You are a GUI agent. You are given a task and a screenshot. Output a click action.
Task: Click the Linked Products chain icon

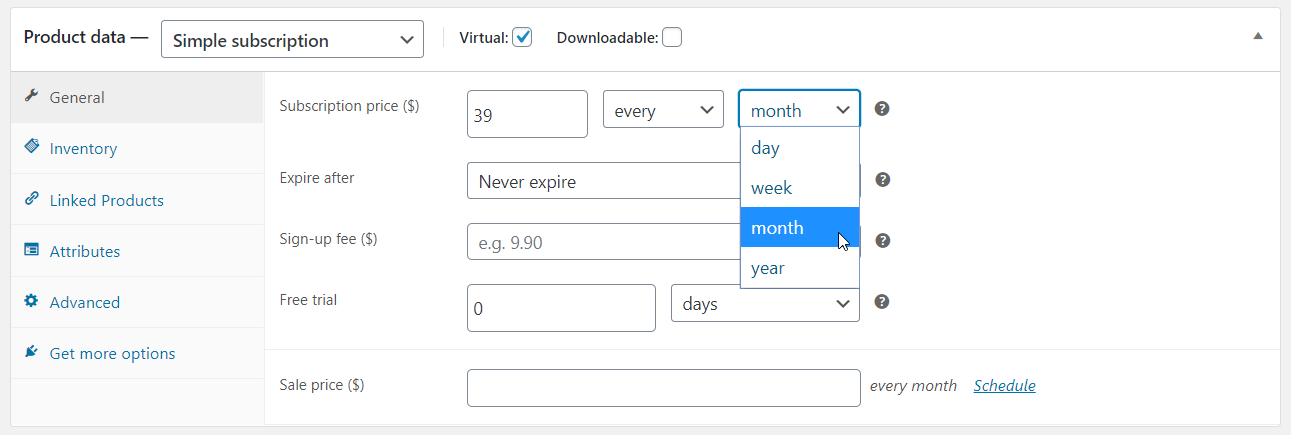(31, 199)
